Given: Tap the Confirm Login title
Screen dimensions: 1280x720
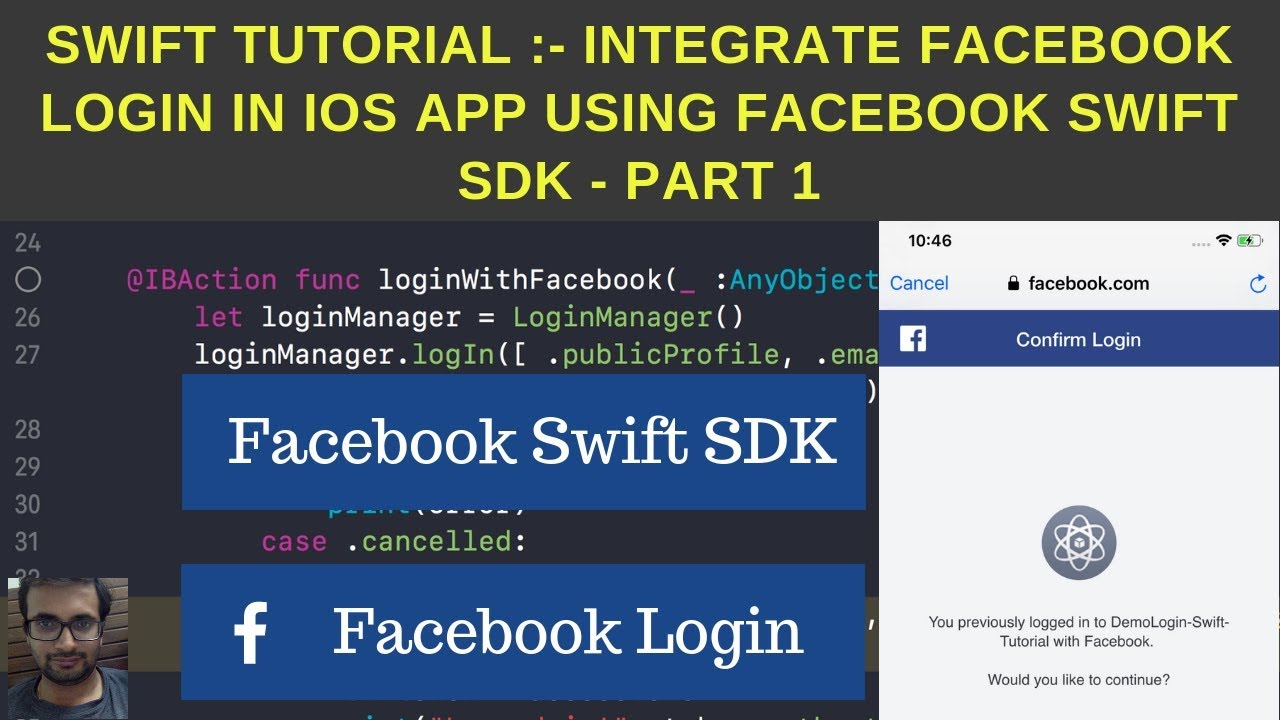Looking at the screenshot, I should [1078, 340].
